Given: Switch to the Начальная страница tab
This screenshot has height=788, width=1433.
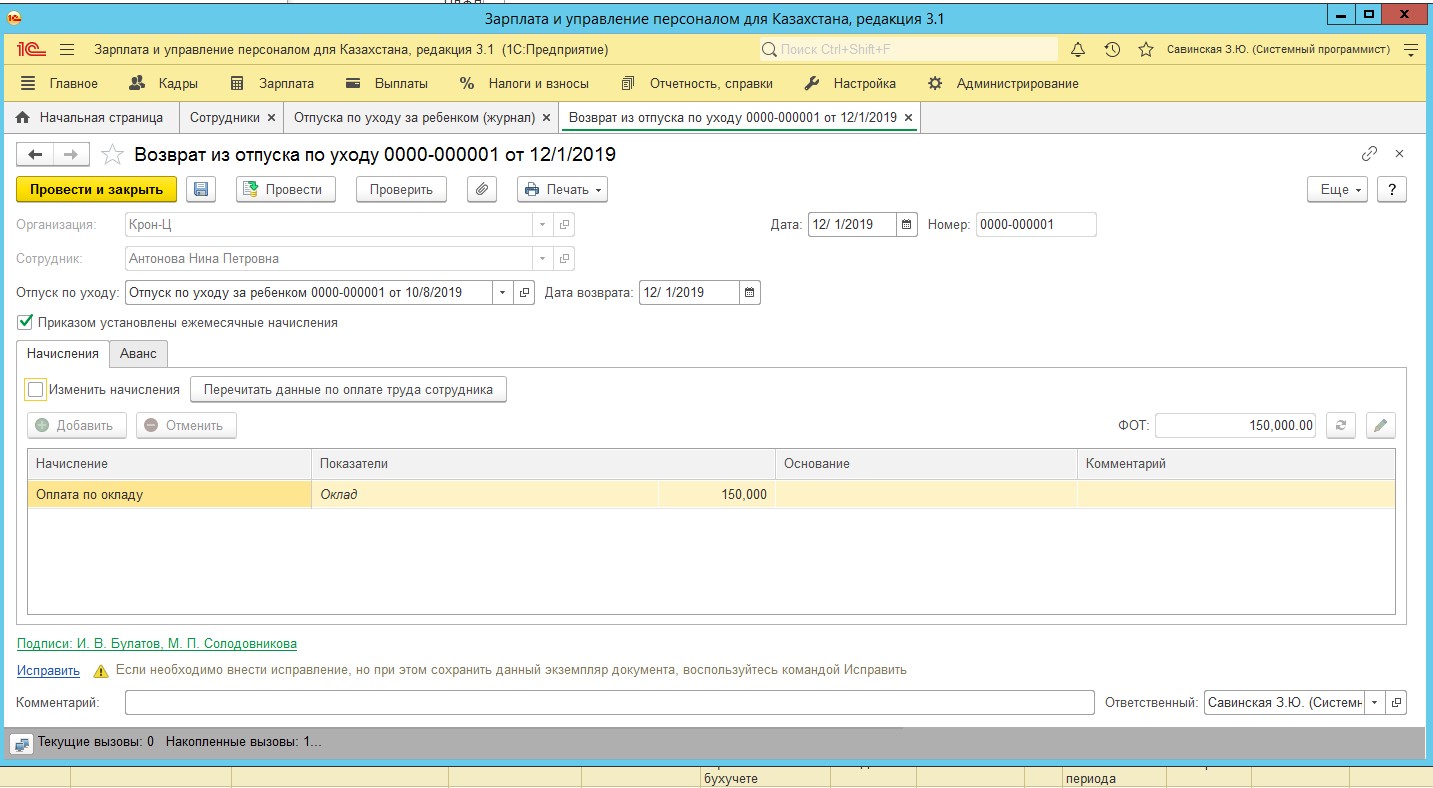Looking at the screenshot, I should (90, 118).
